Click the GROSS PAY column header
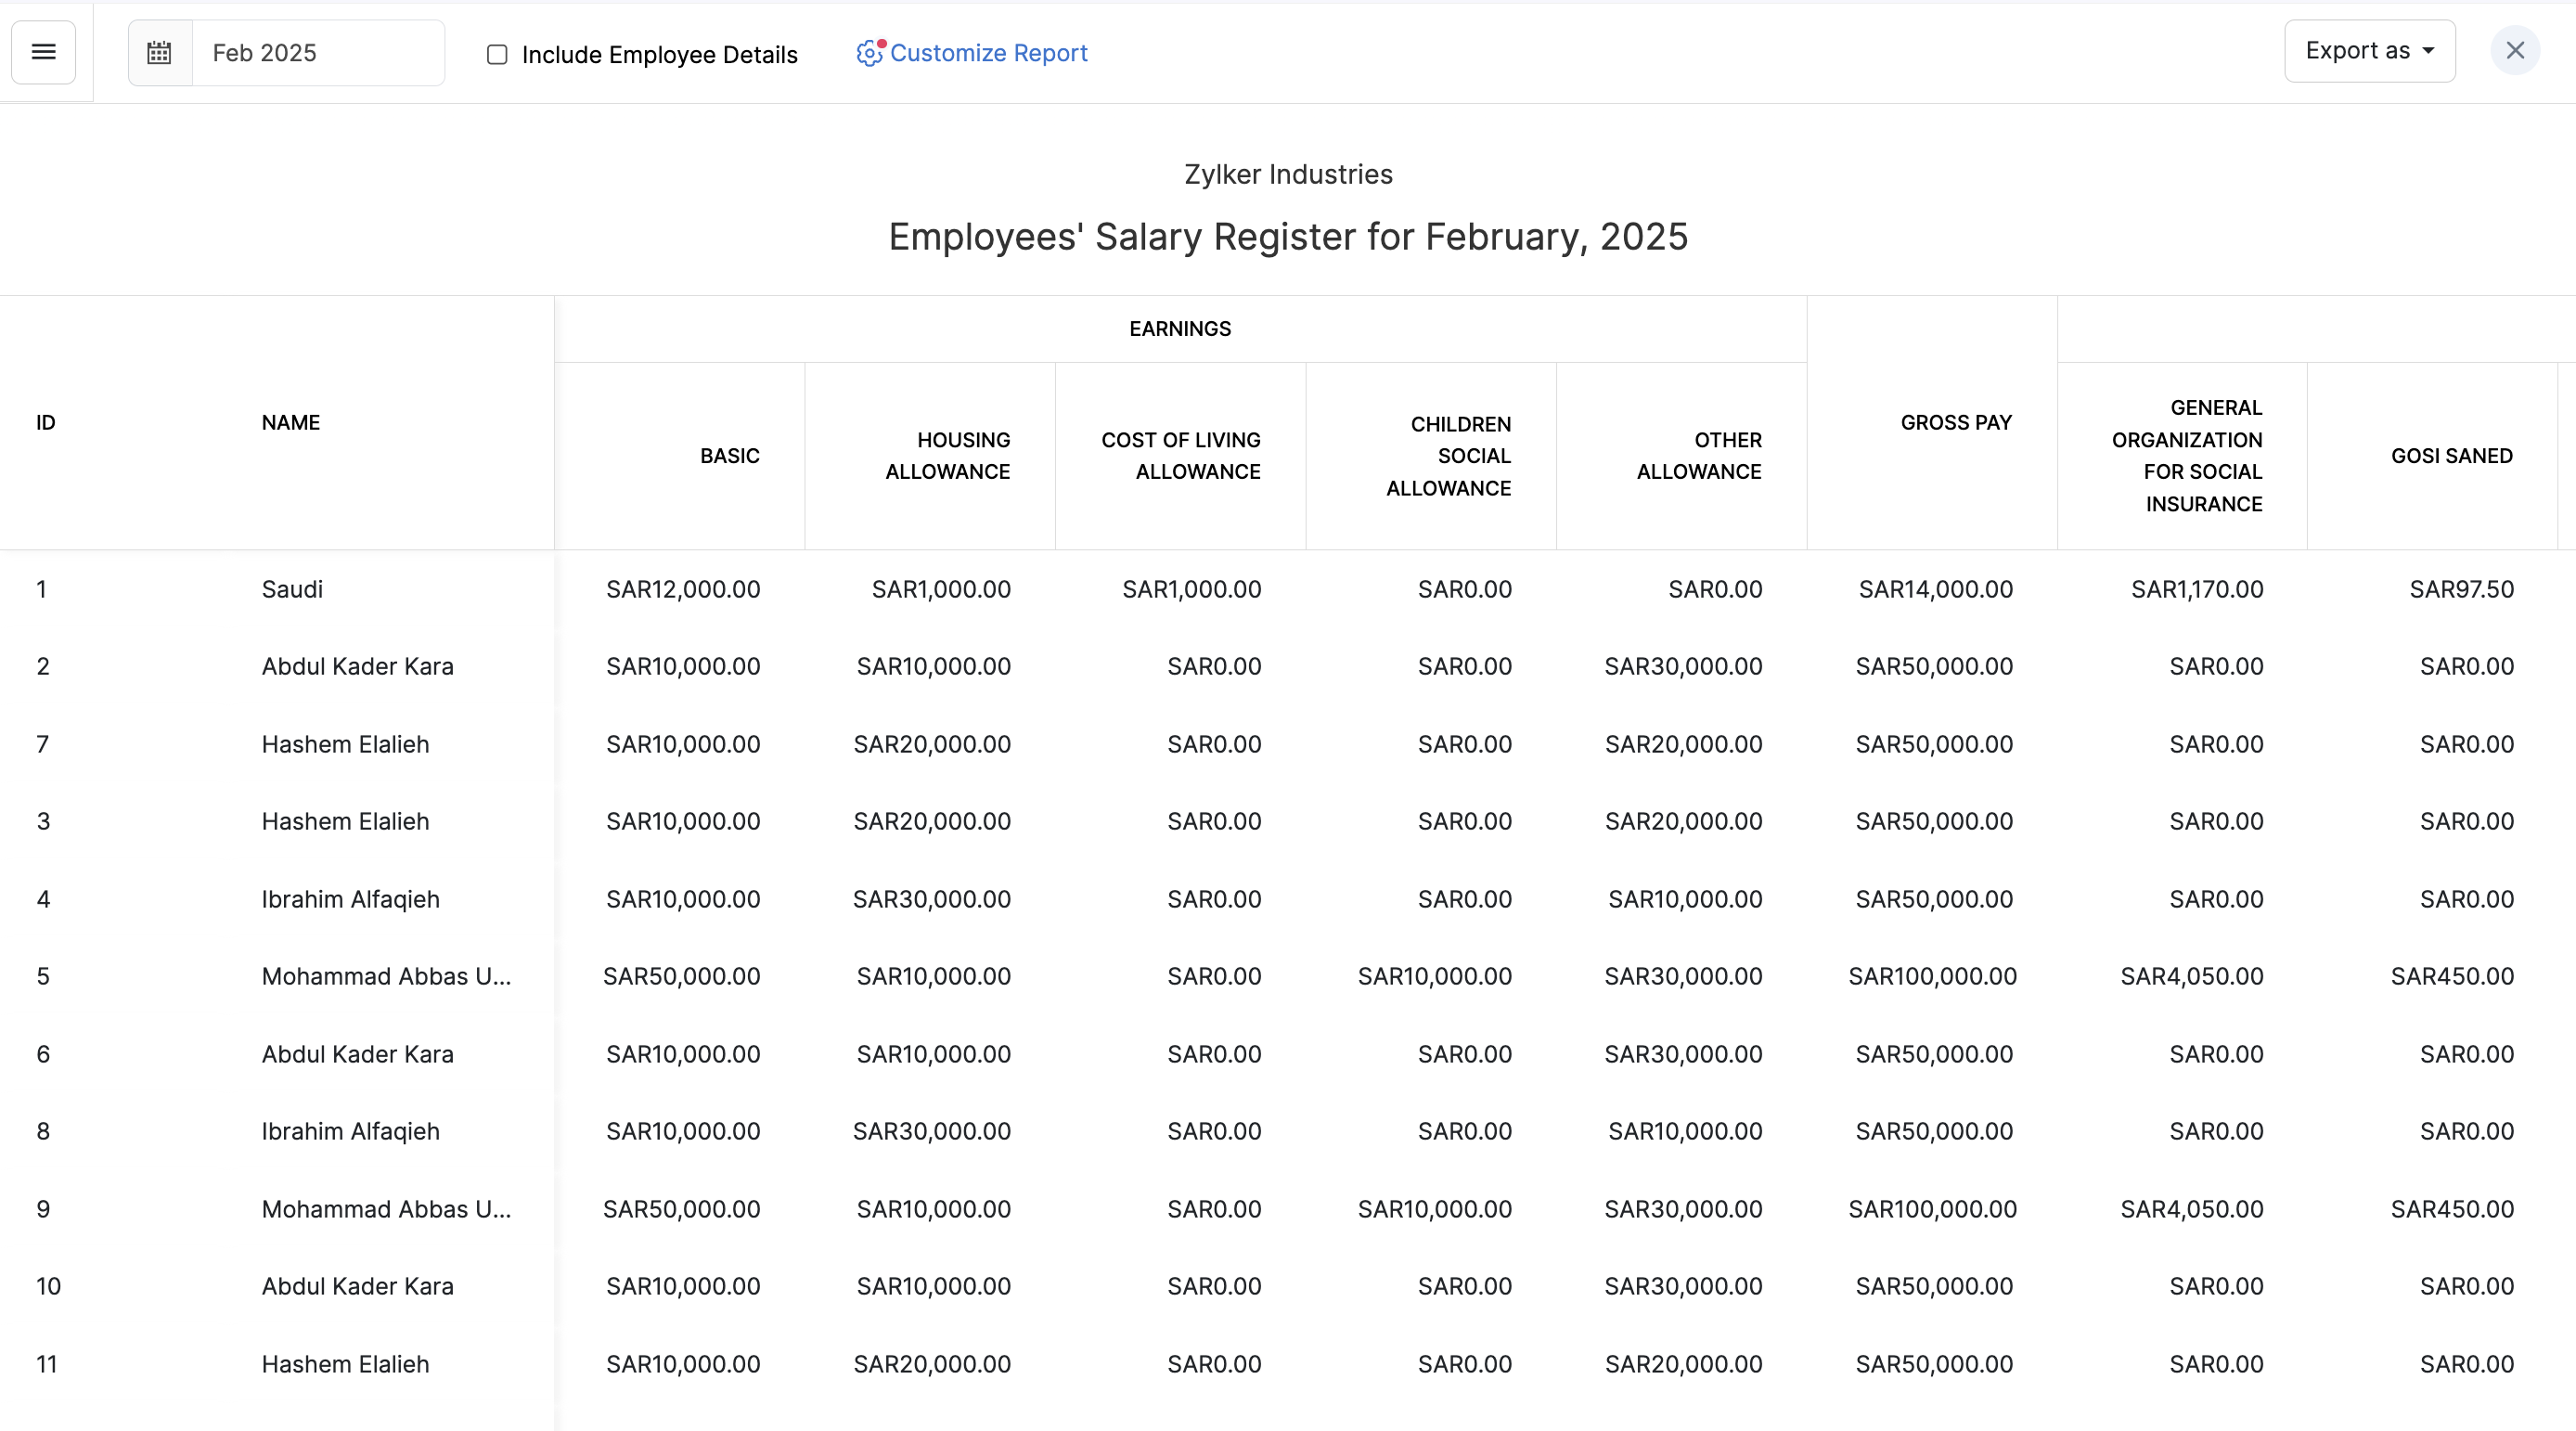Viewport: 2576px width, 1431px height. pyautogui.click(x=1955, y=422)
